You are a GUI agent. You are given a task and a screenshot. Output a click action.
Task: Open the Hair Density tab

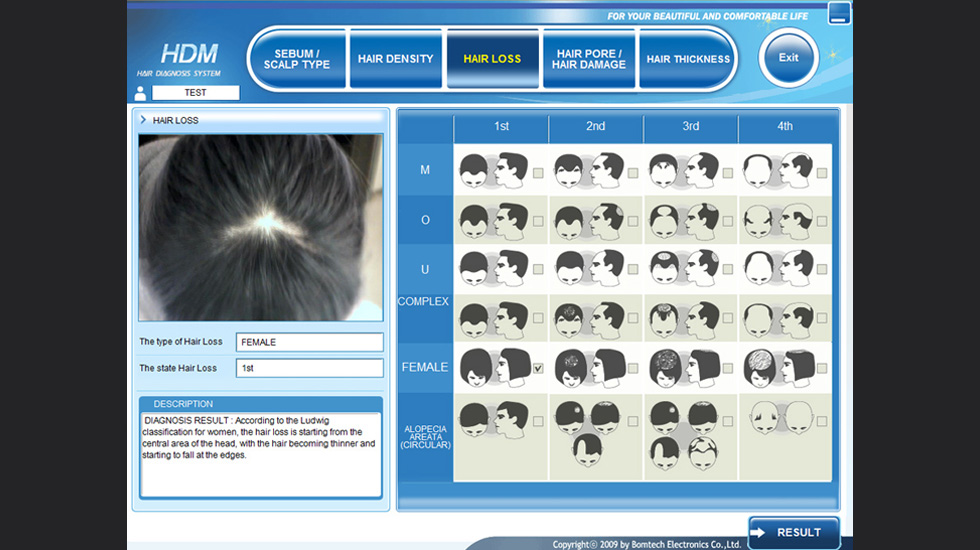click(x=396, y=59)
